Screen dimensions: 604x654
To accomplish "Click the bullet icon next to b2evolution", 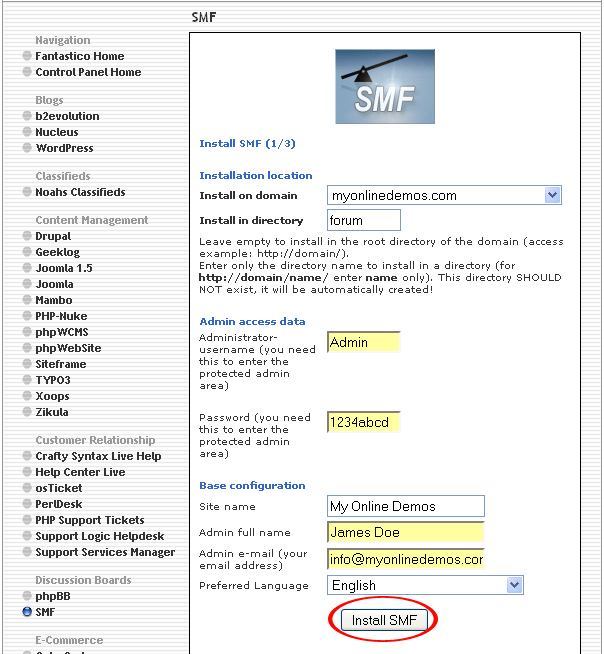I will (x=27, y=116).
